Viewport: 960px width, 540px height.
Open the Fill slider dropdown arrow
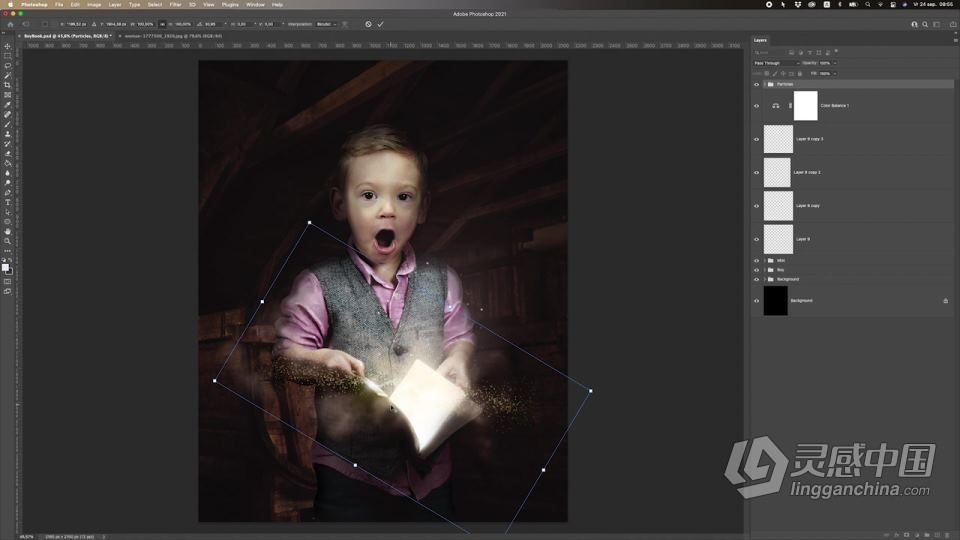point(834,73)
